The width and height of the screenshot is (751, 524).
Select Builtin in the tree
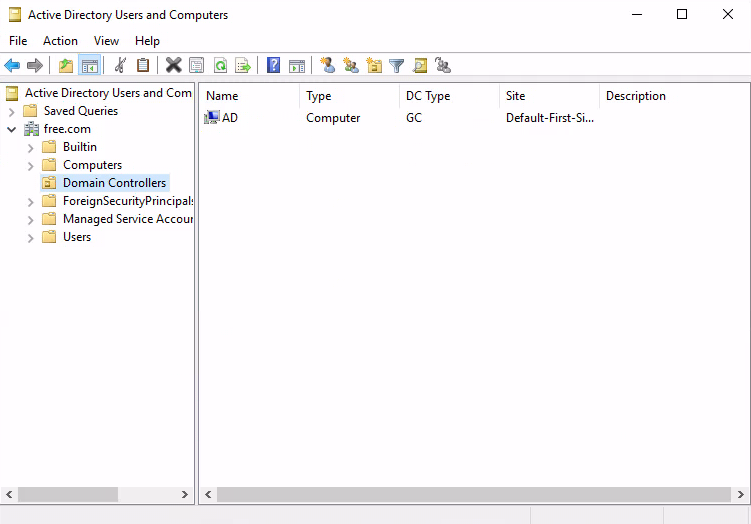pos(80,147)
